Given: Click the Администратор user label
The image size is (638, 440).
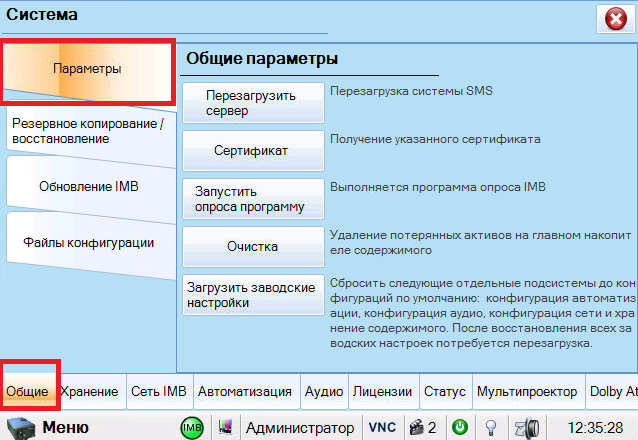Looking at the screenshot, I should click(x=300, y=428).
